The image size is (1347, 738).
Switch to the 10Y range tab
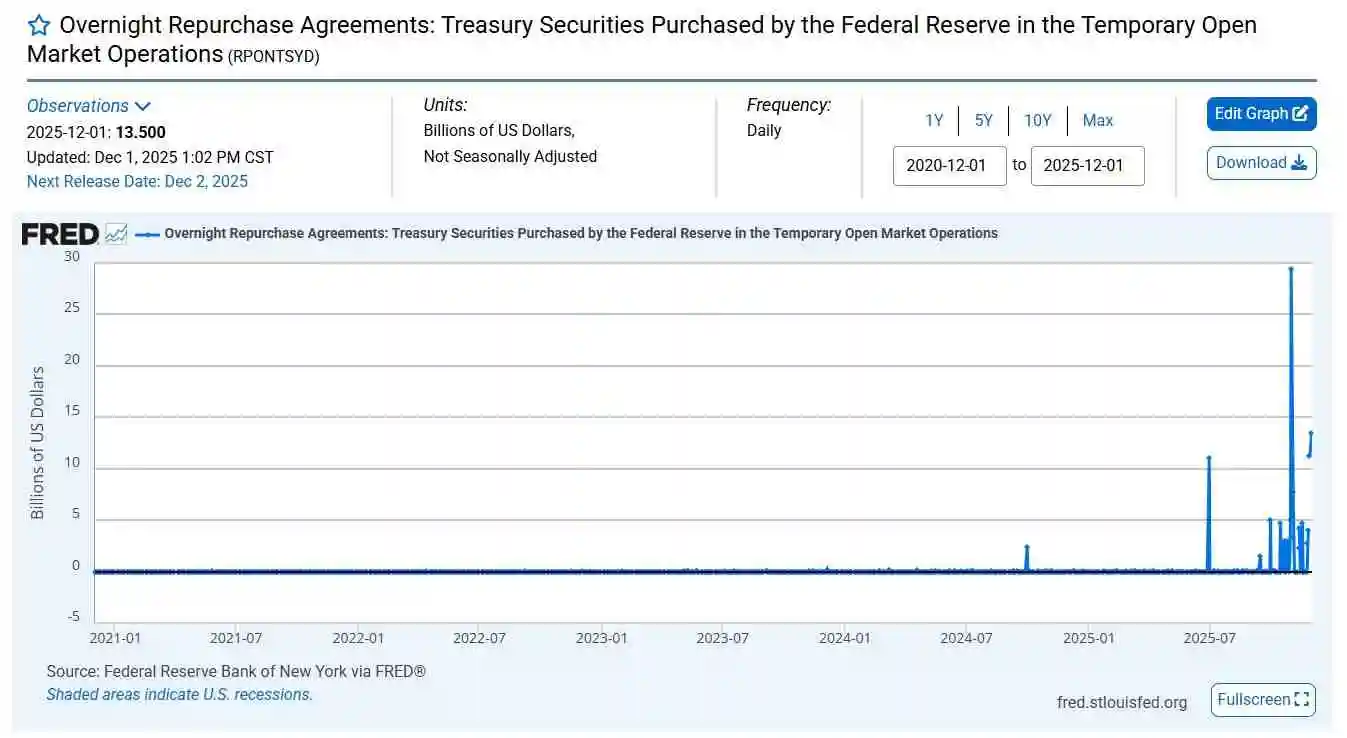click(1037, 120)
